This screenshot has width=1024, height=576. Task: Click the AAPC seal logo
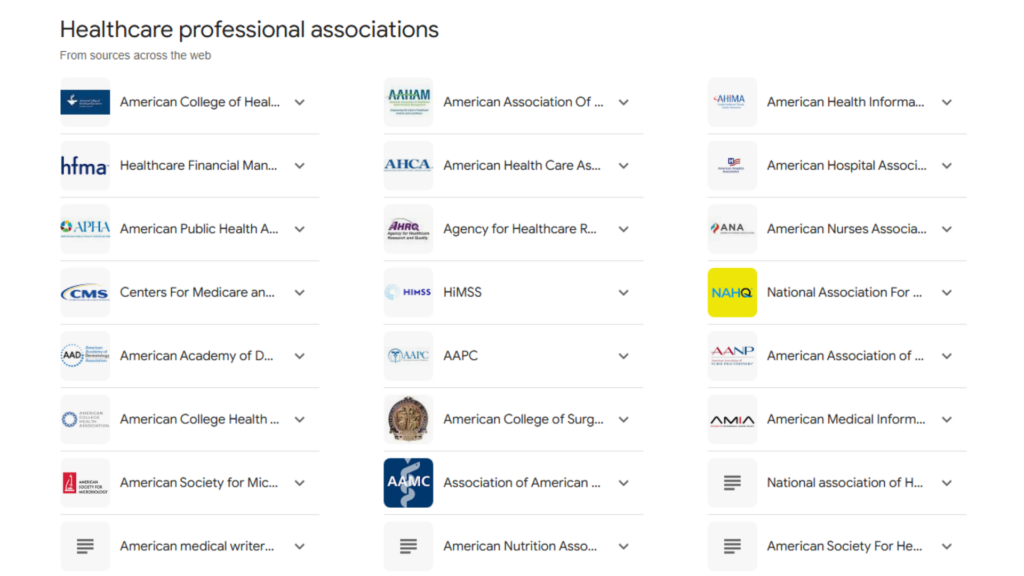(408, 355)
